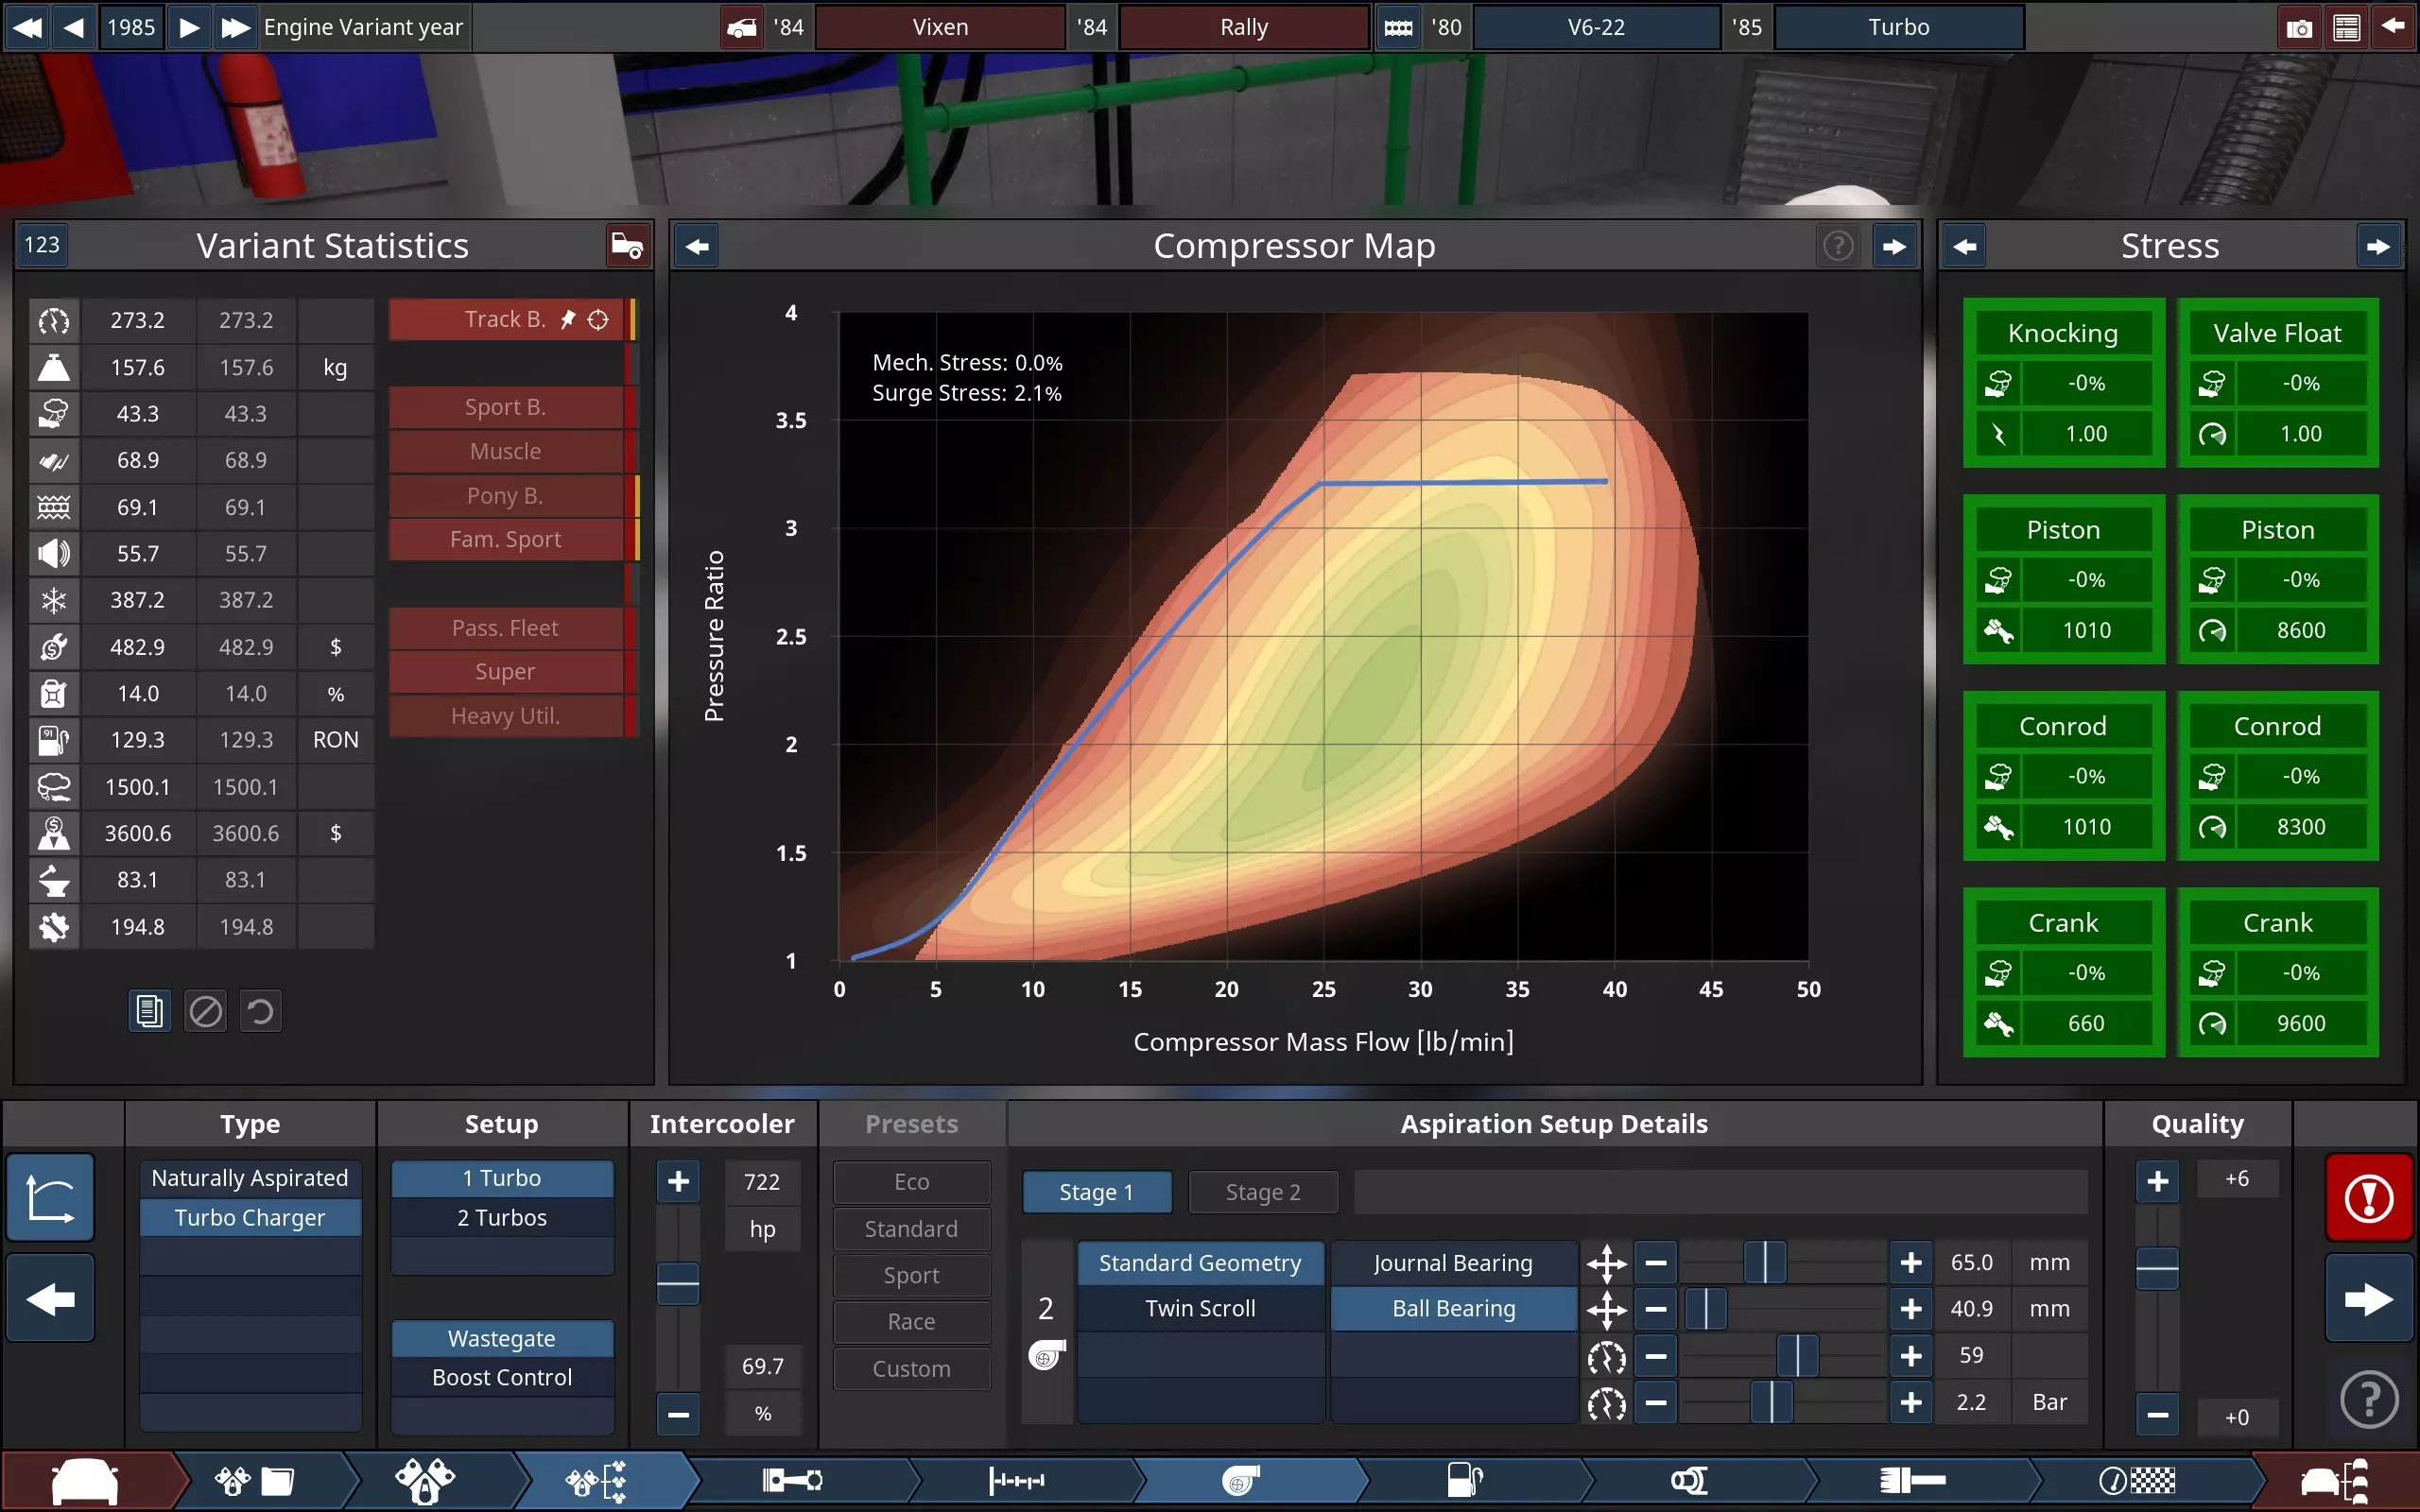Switch Stress panel to previous view
Screen dimensions: 2420x1512
(x=1964, y=246)
